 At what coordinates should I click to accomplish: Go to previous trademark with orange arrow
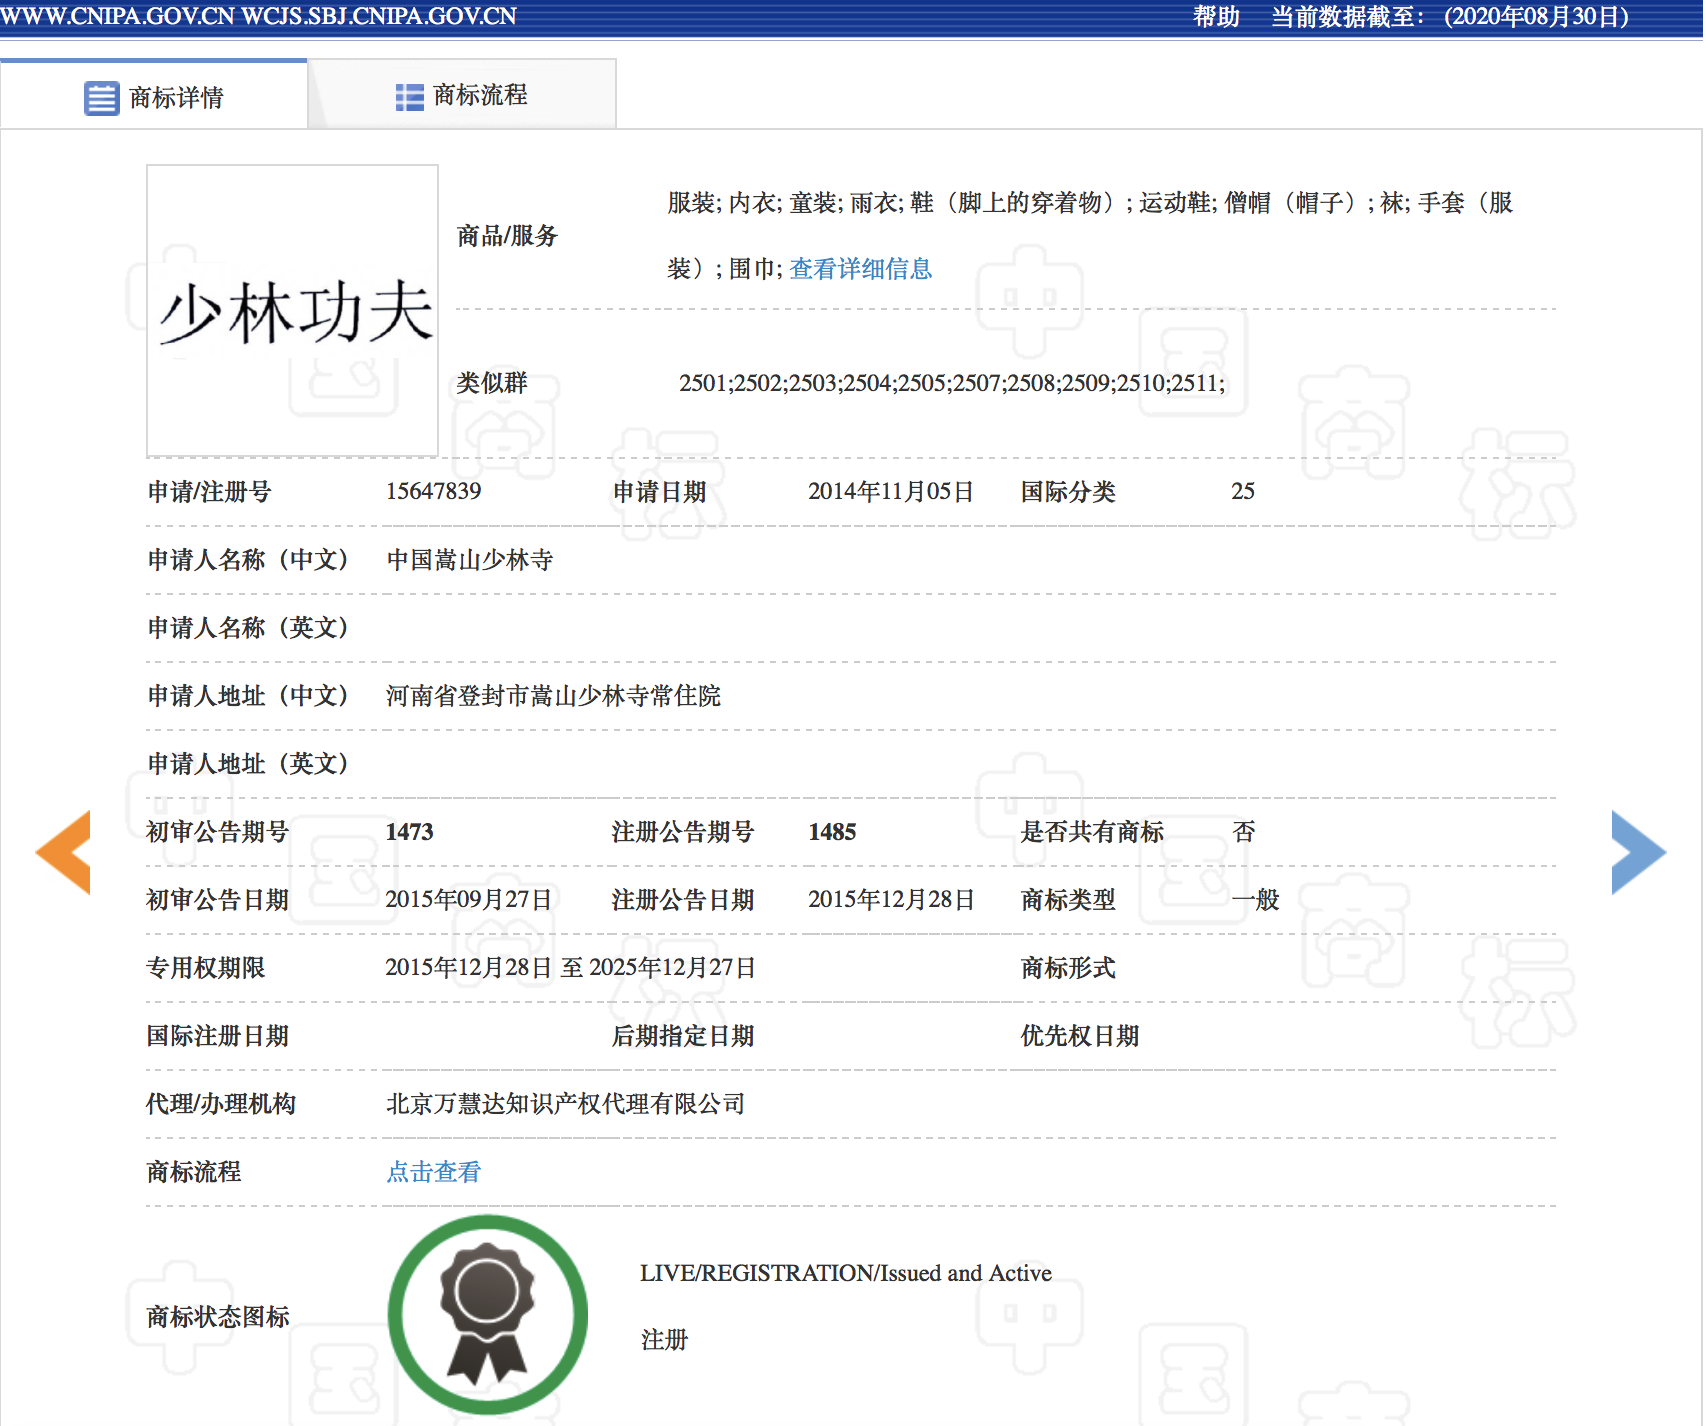63,852
